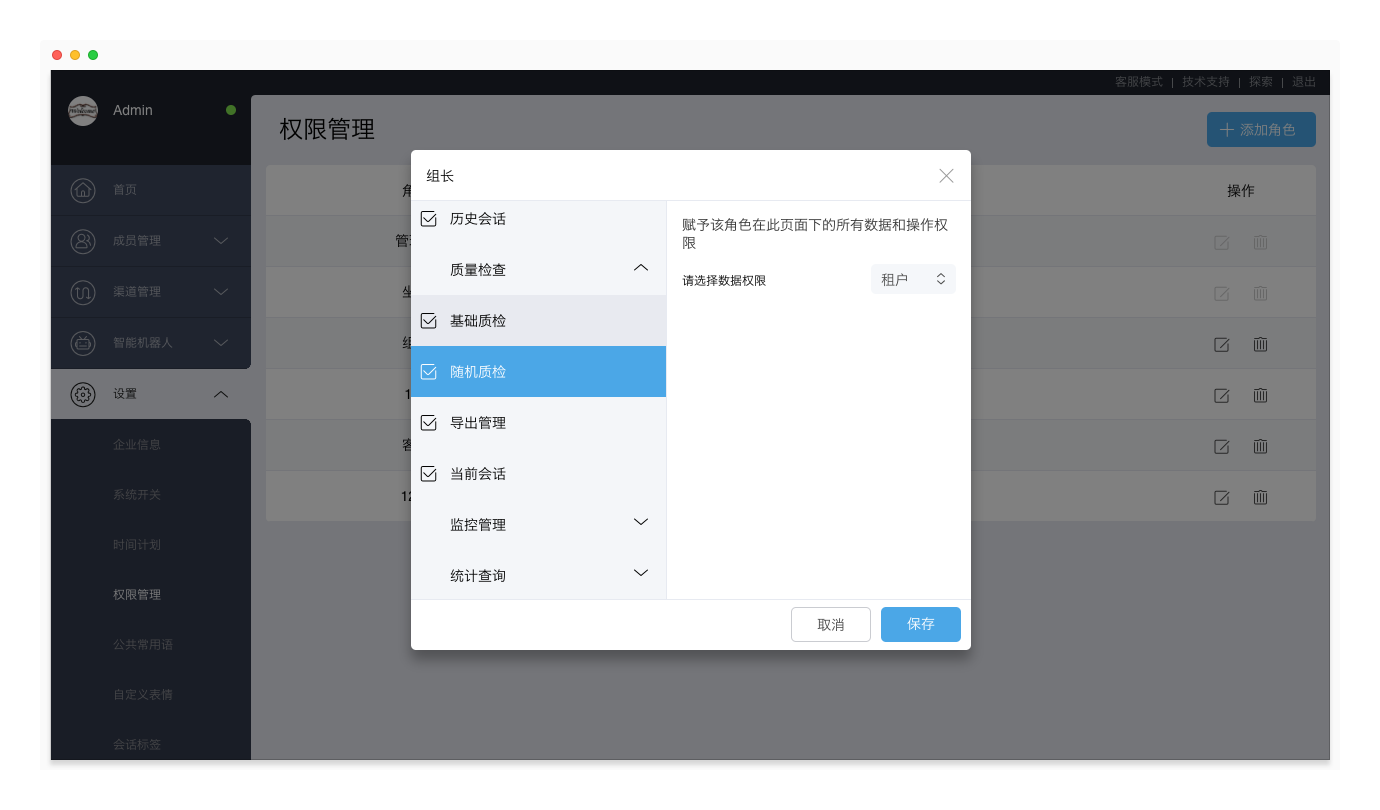Click the 智能机器人 robot icon
The width and height of the screenshot is (1380, 810).
(83, 343)
